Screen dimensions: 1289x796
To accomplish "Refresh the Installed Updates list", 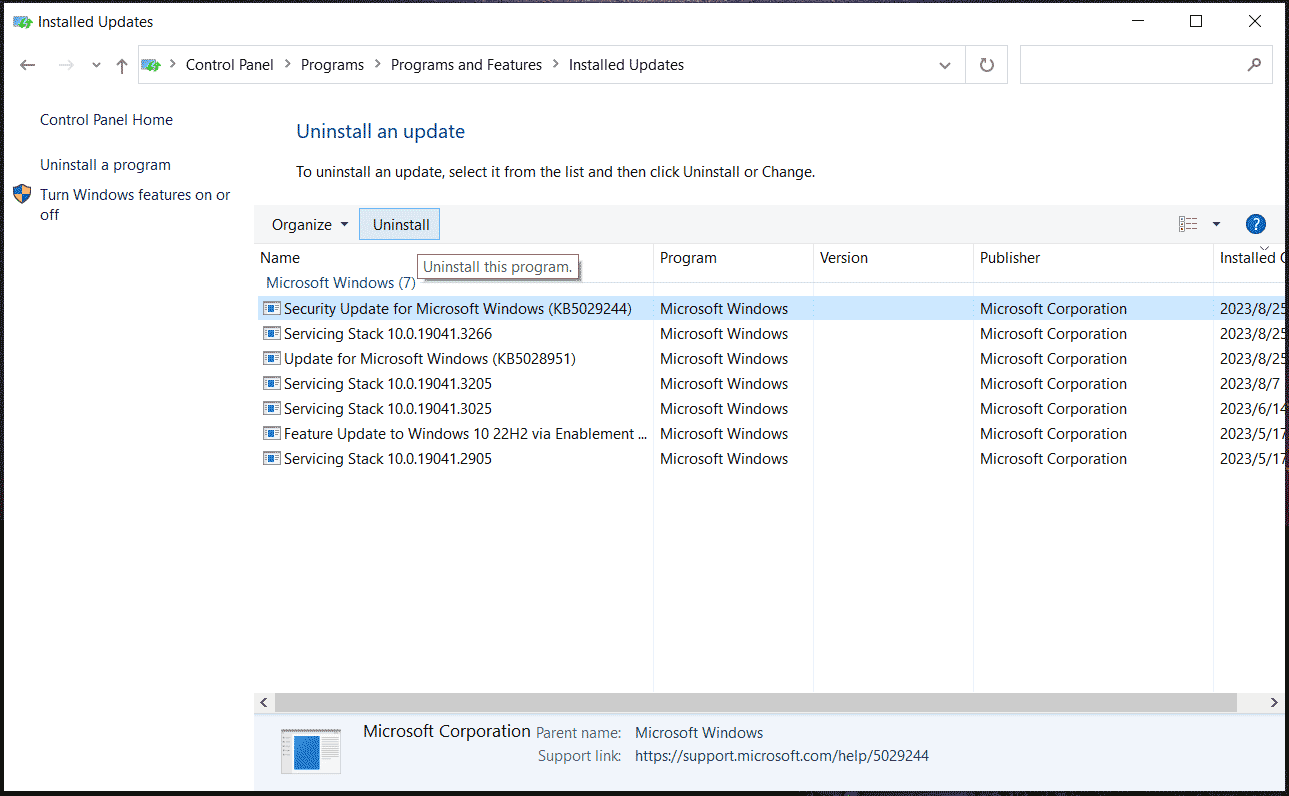I will [987, 65].
